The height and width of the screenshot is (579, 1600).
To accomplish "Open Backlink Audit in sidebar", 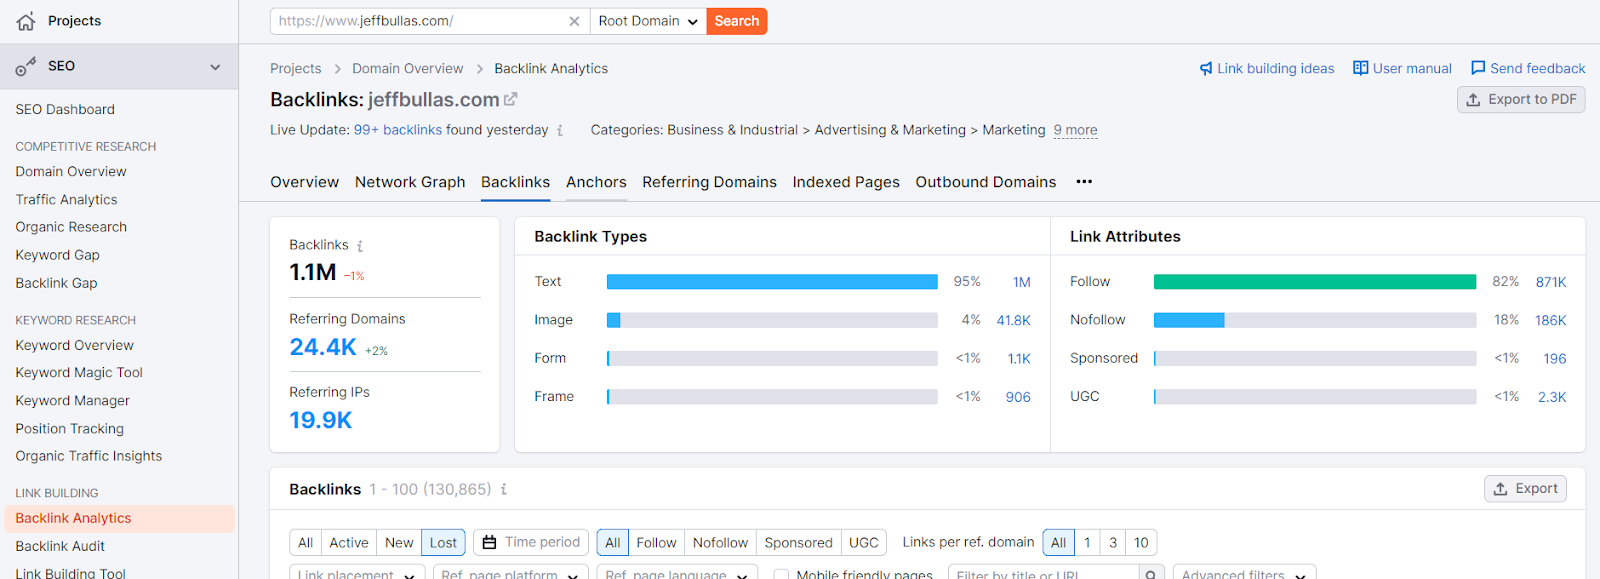I will coord(60,546).
